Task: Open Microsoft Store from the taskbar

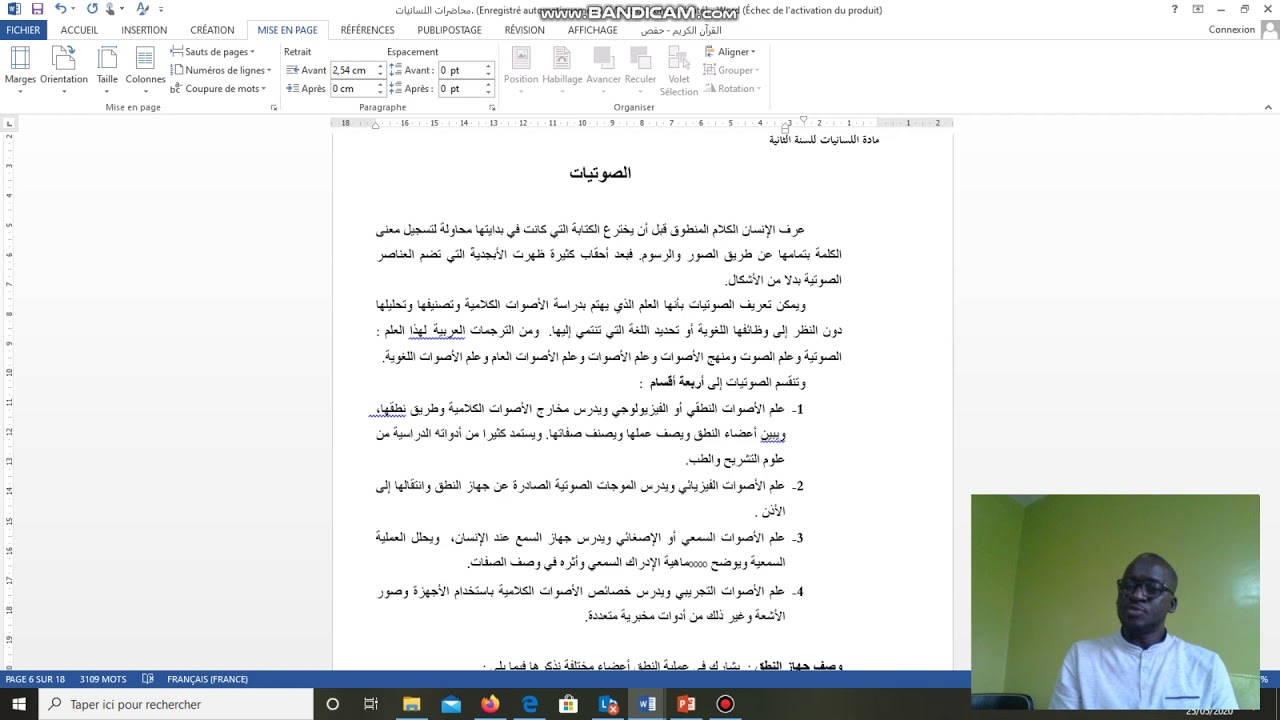Action: pyautogui.click(x=568, y=704)
